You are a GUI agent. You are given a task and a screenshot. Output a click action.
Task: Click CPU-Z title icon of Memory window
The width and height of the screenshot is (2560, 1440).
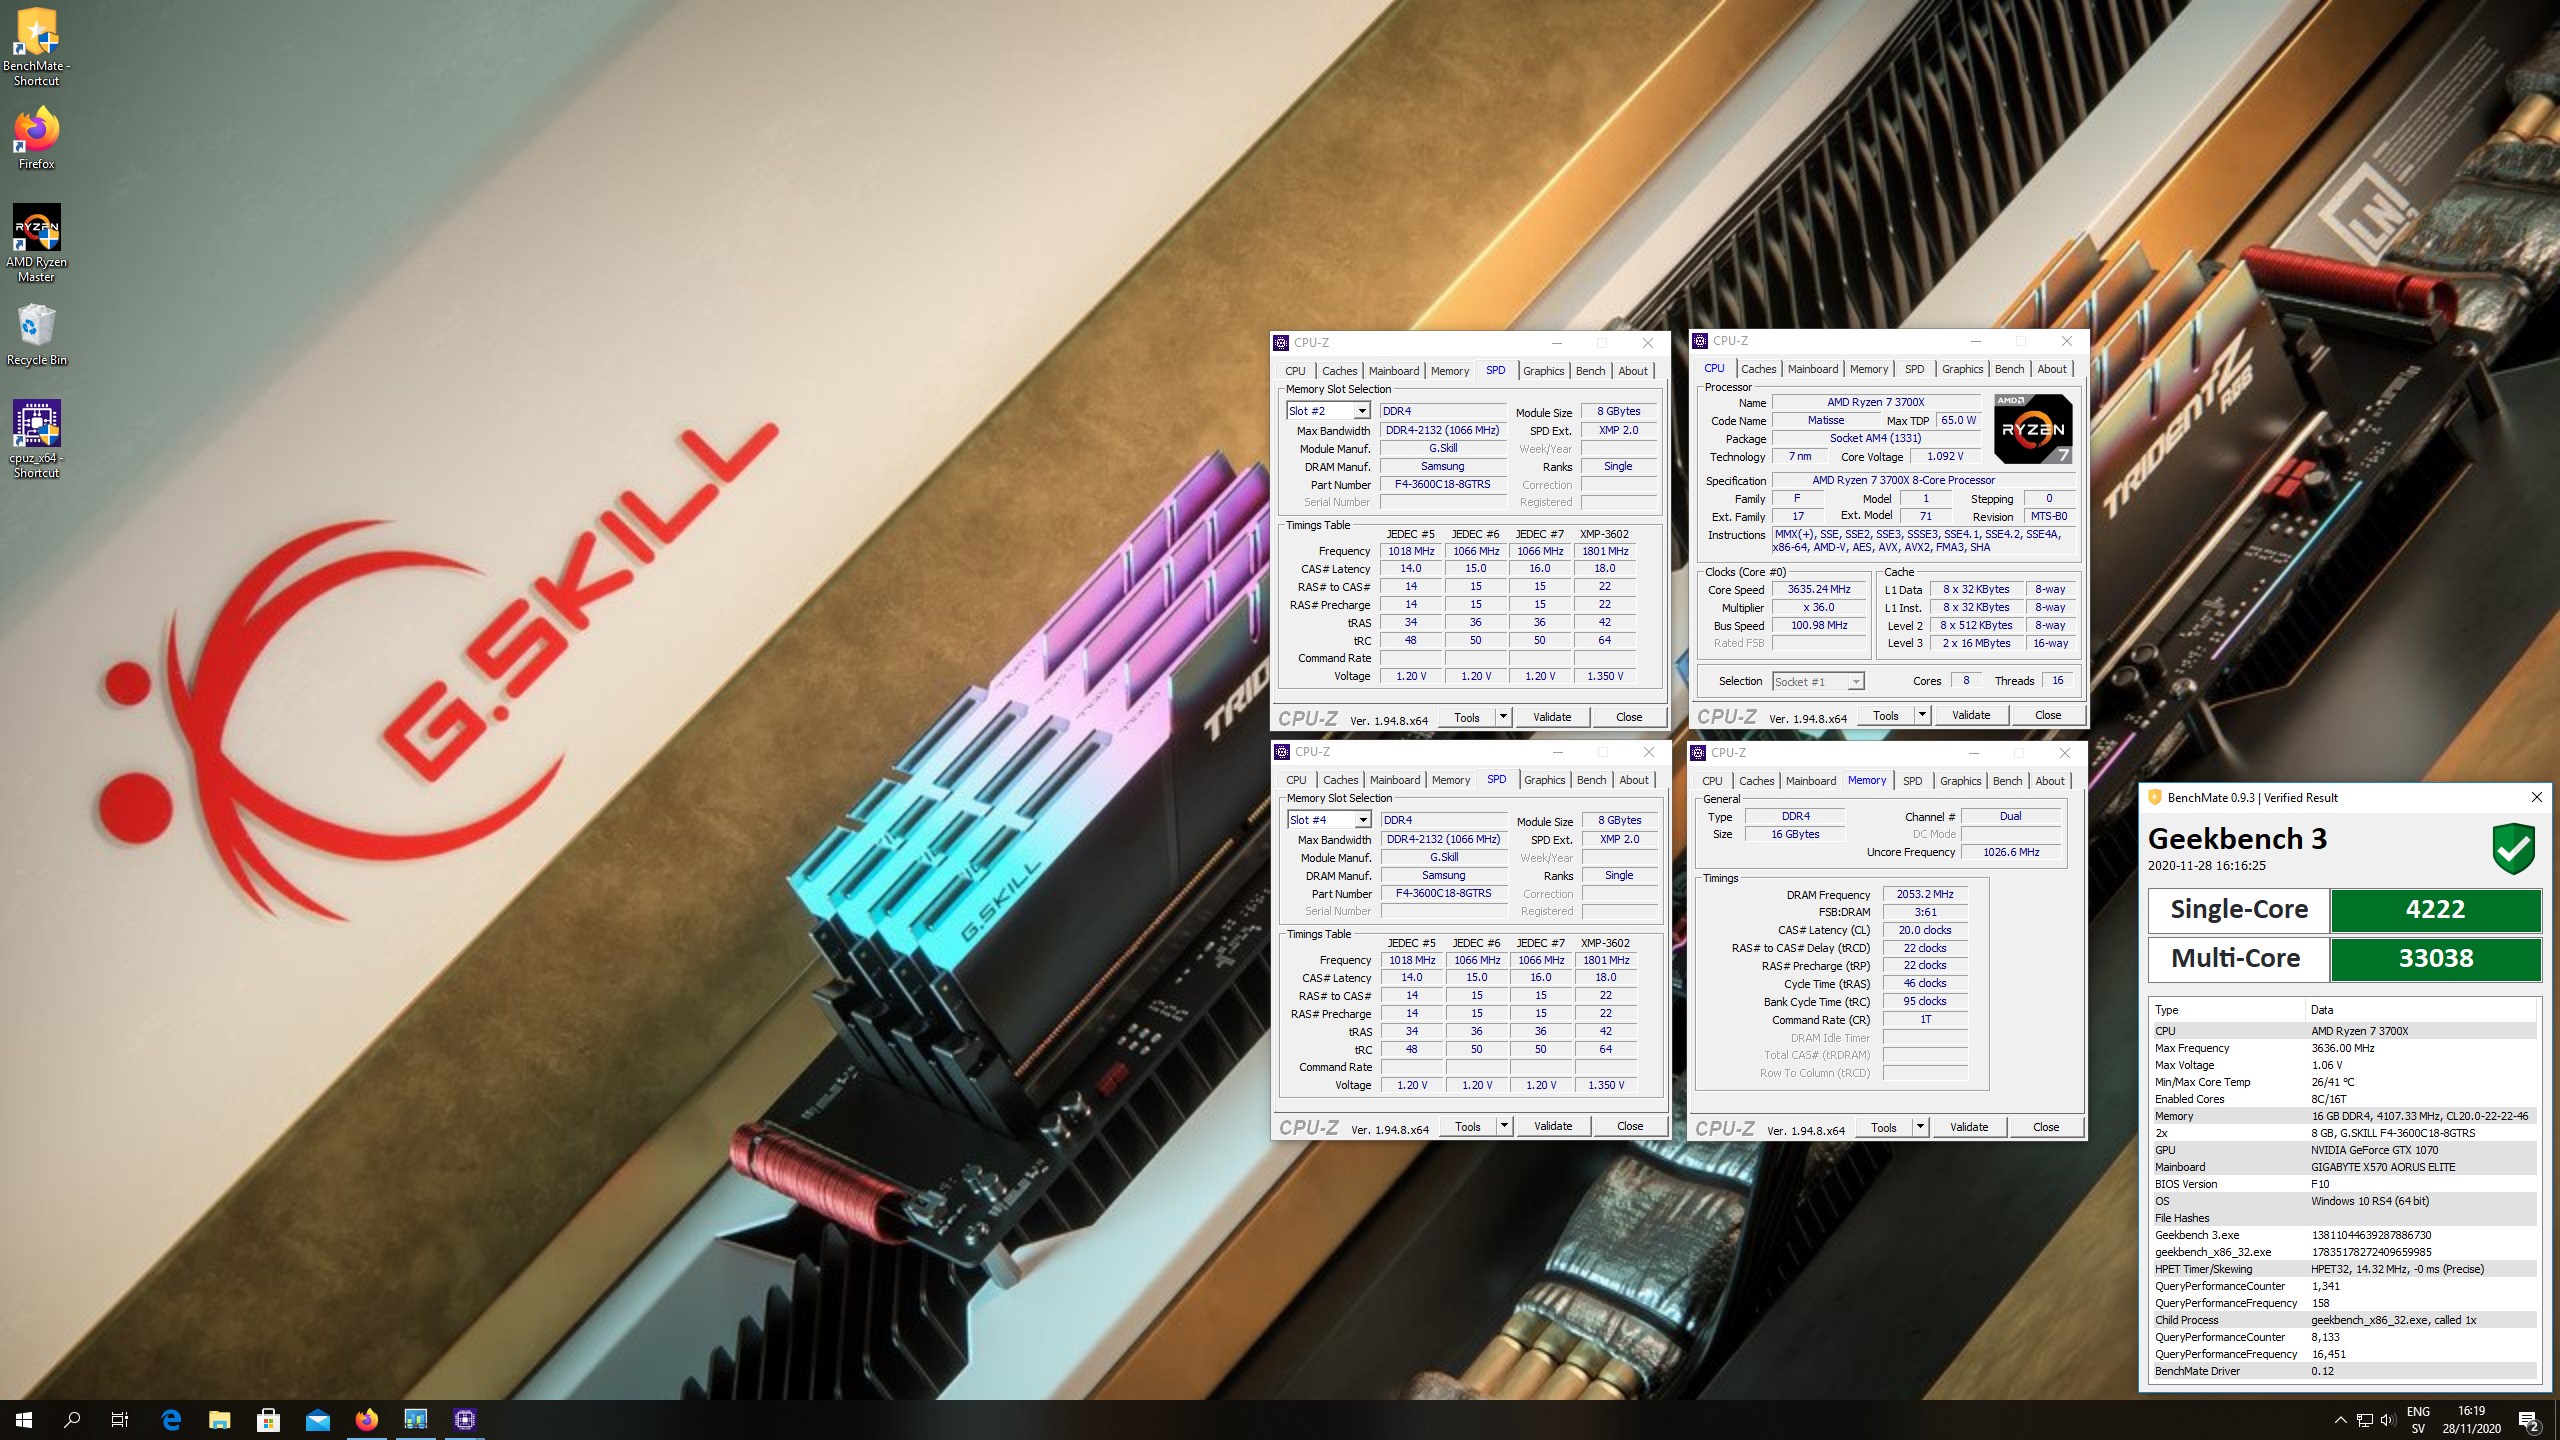coord(1698,752)
